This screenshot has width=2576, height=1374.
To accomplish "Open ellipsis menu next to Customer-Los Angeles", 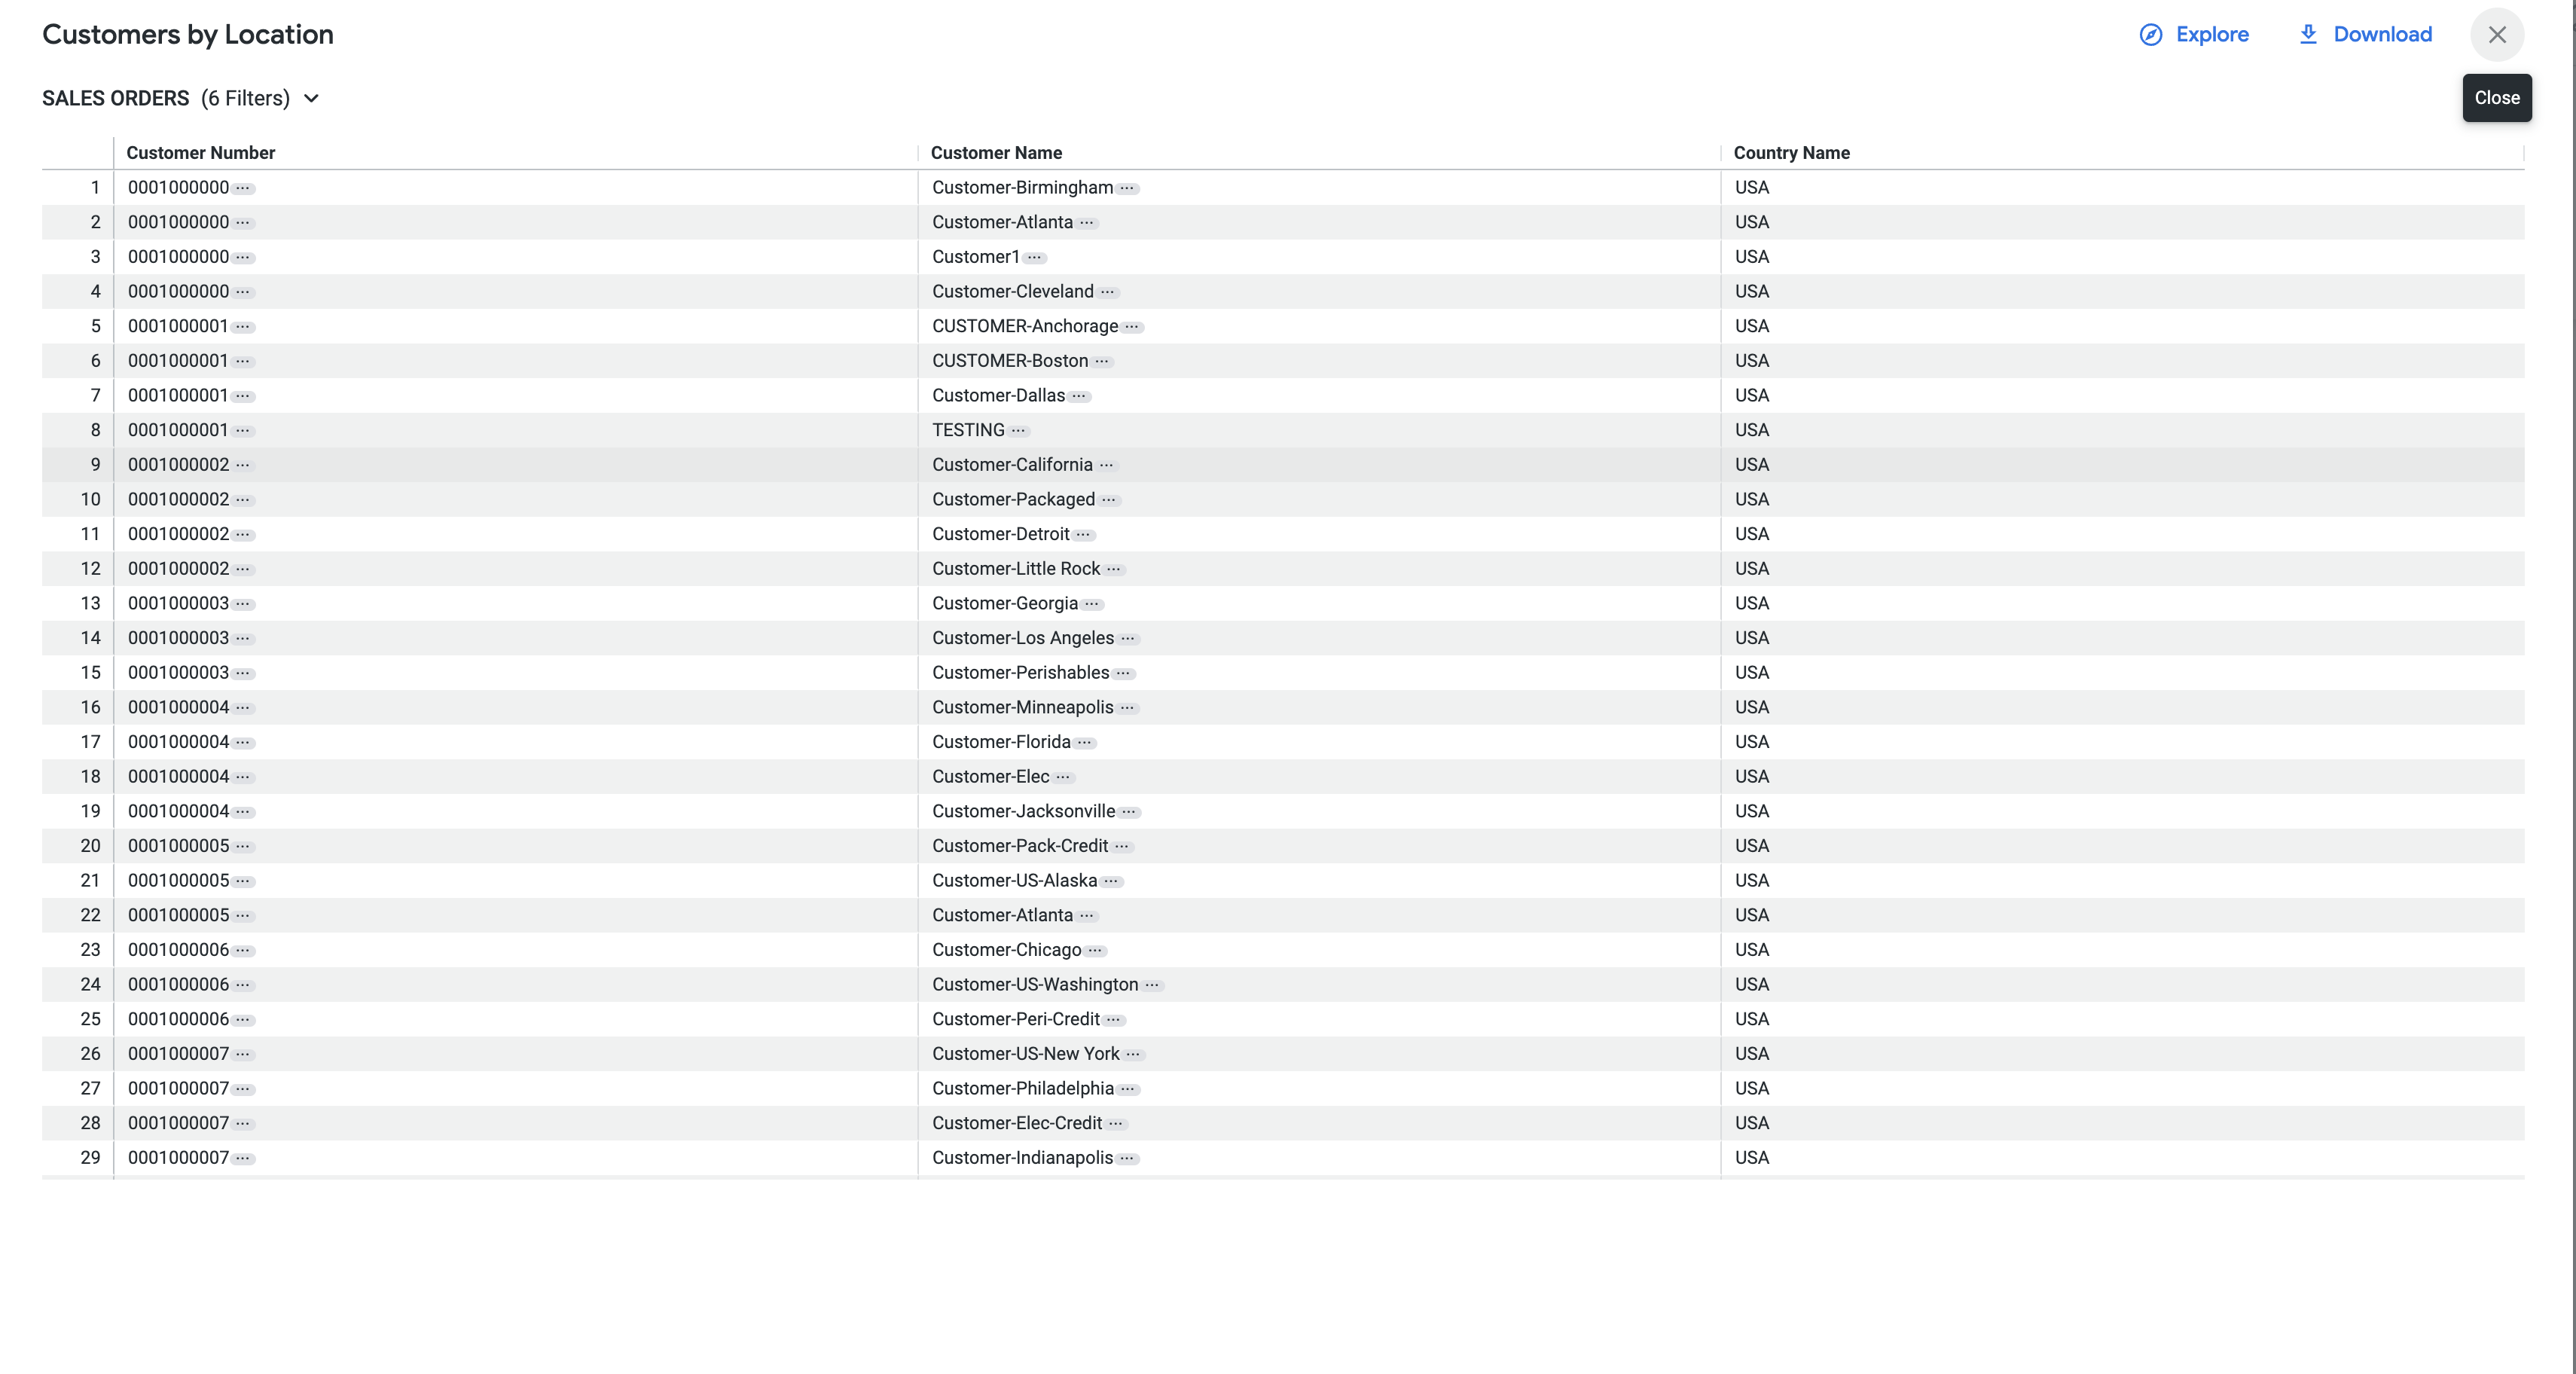I will (1128, 639).
